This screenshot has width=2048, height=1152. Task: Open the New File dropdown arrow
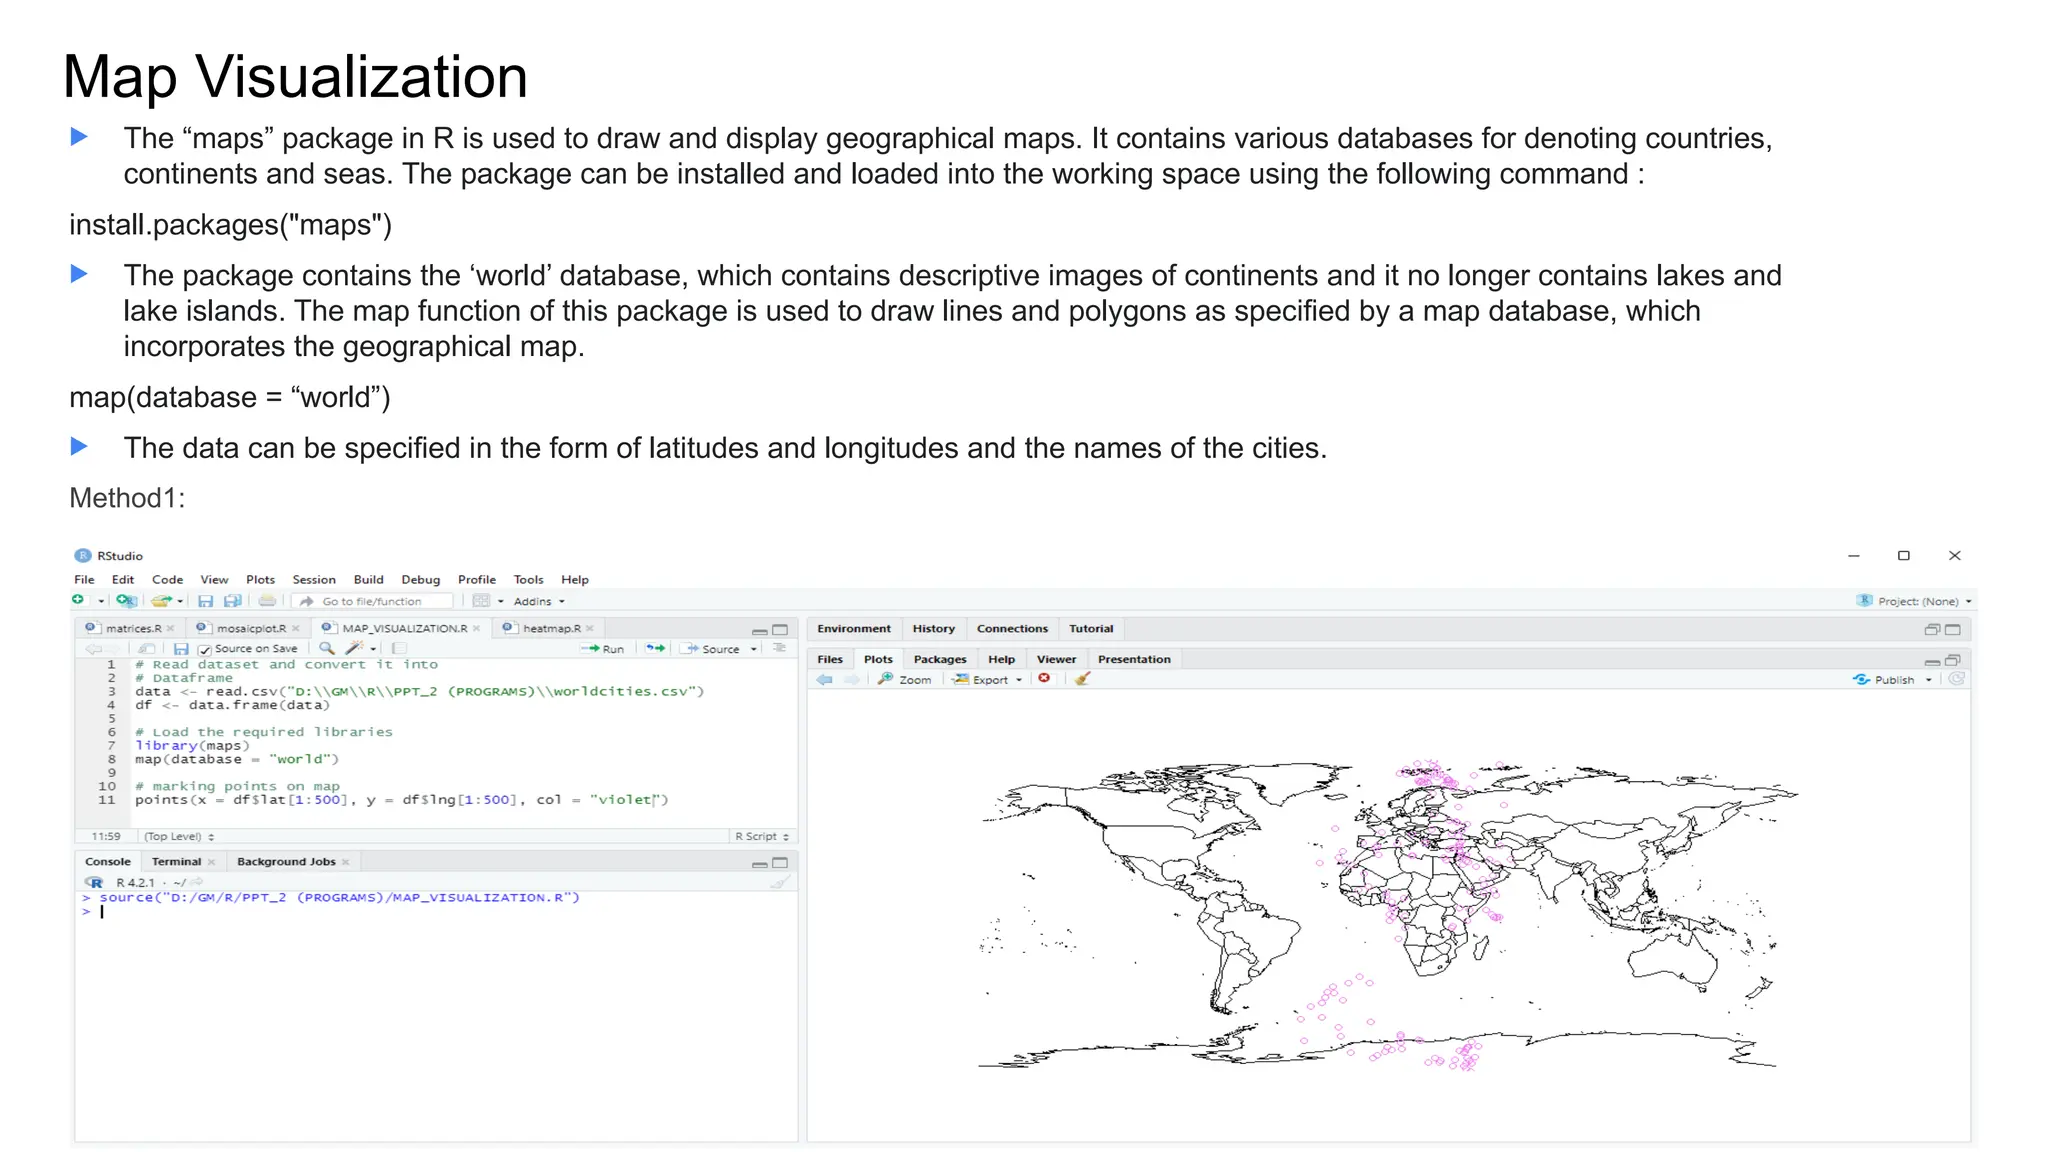[101, 601]
